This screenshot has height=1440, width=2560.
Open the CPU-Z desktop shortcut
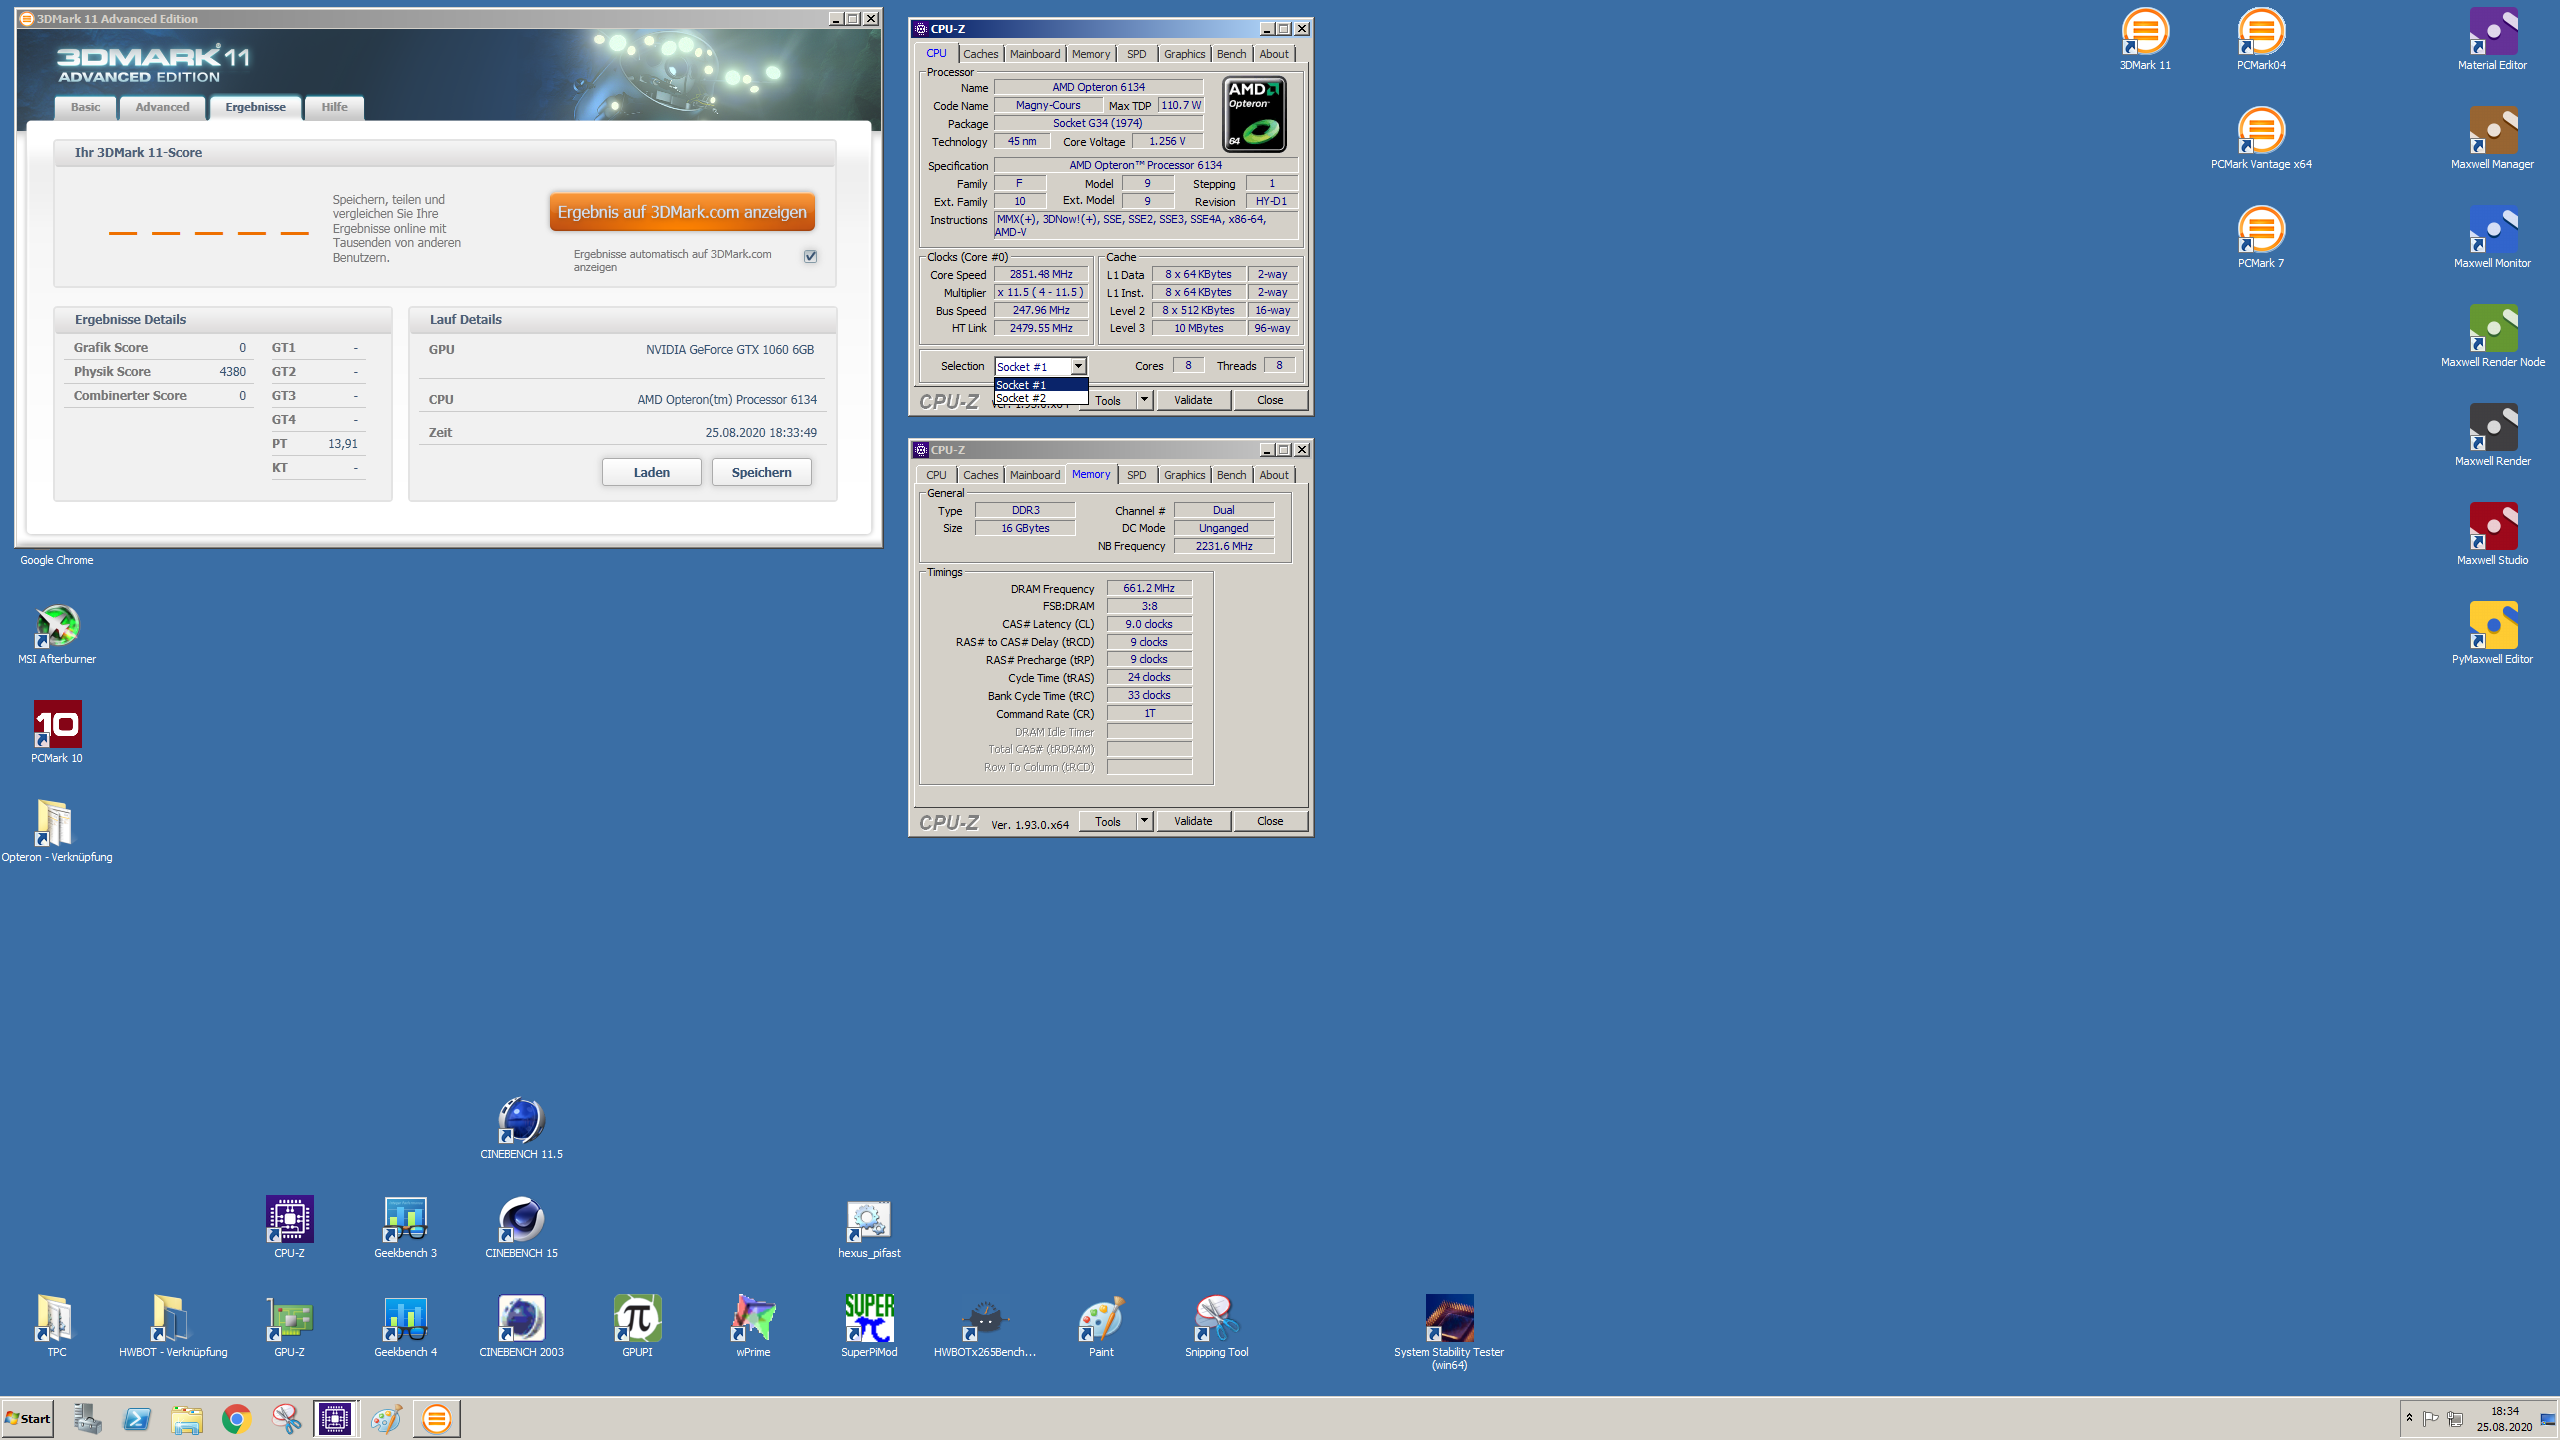coord(289,1228)
